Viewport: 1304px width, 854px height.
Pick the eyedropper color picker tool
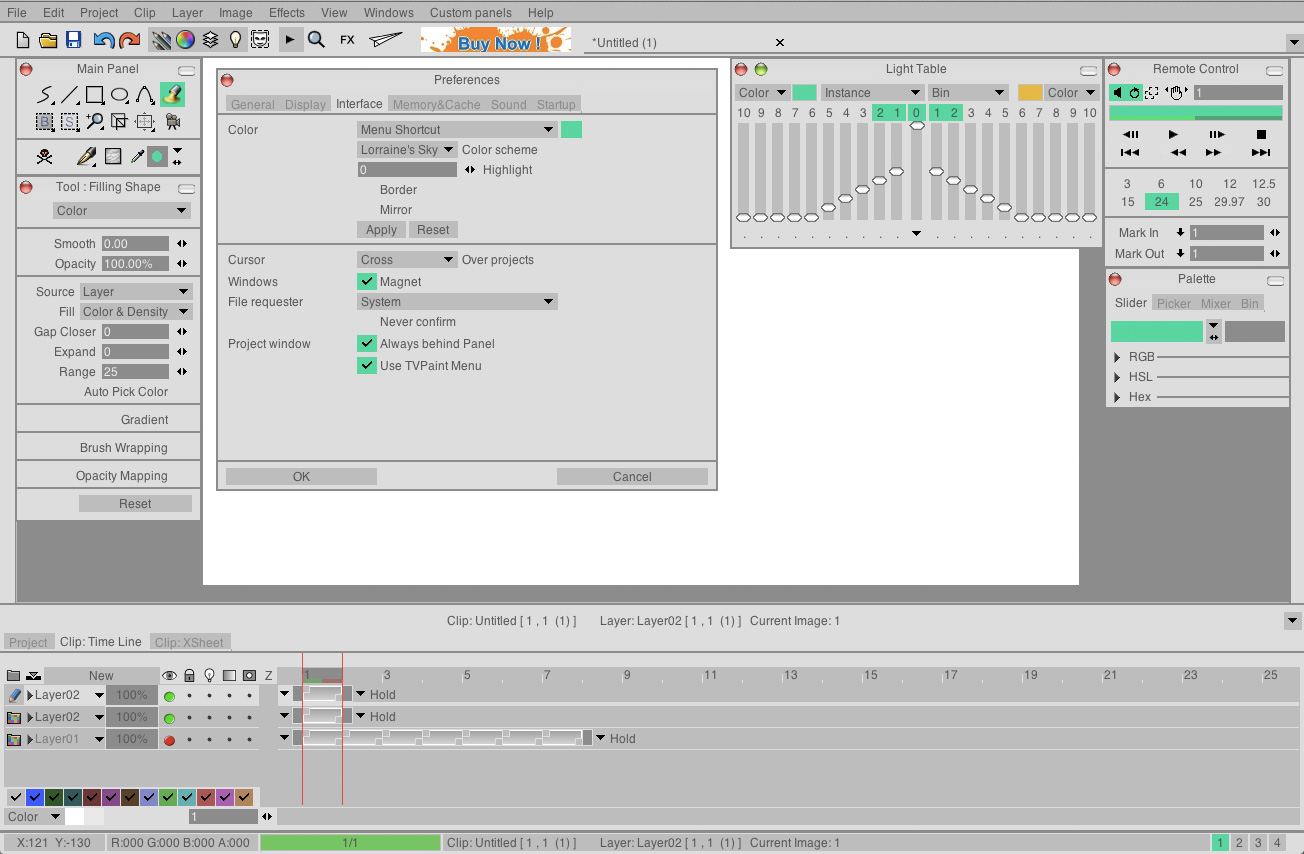[x=138, y=157]
